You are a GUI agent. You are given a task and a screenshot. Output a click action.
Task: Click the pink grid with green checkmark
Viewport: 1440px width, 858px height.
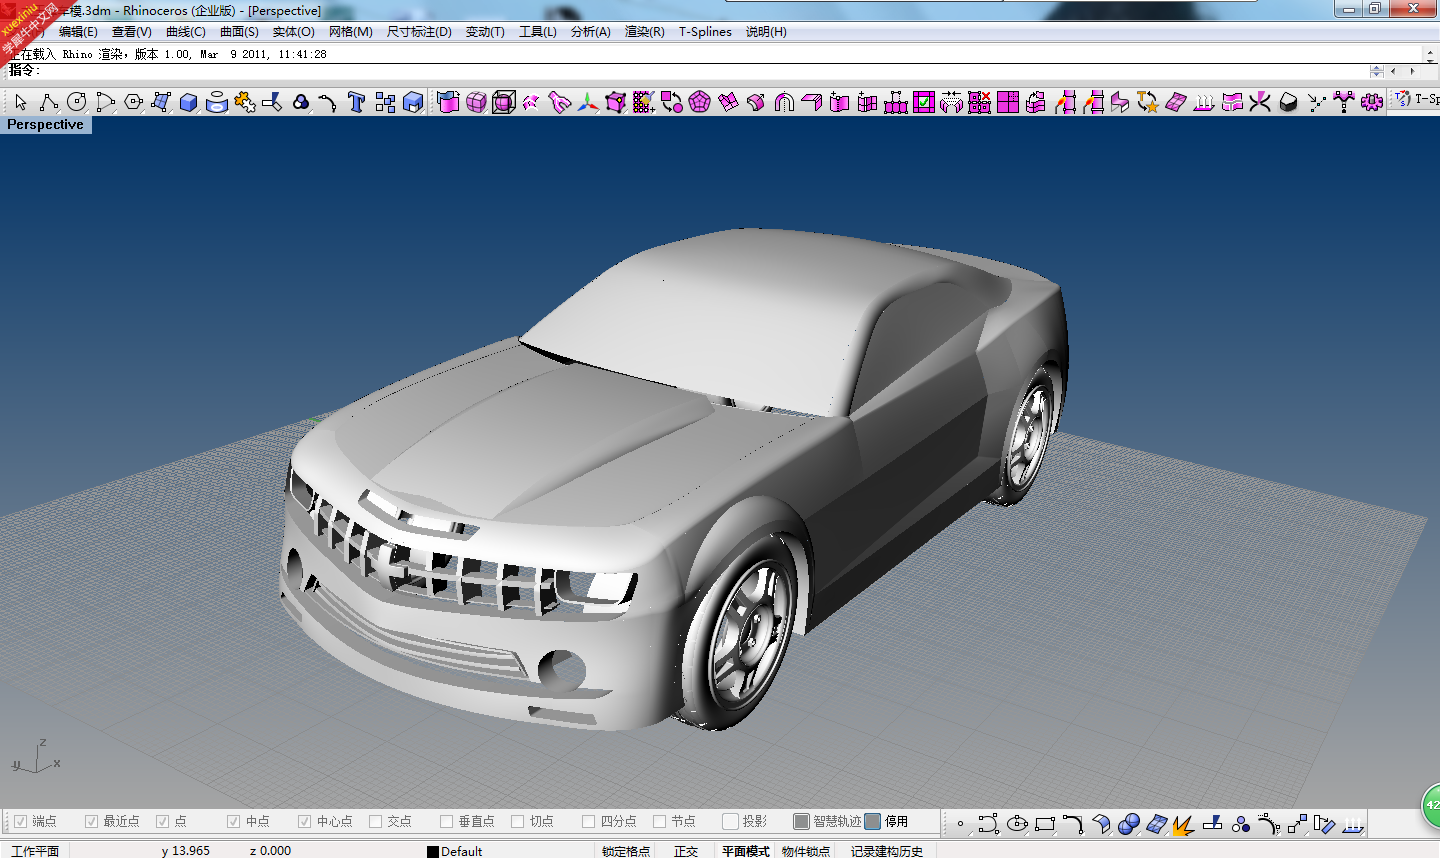[x=924, y=102]
